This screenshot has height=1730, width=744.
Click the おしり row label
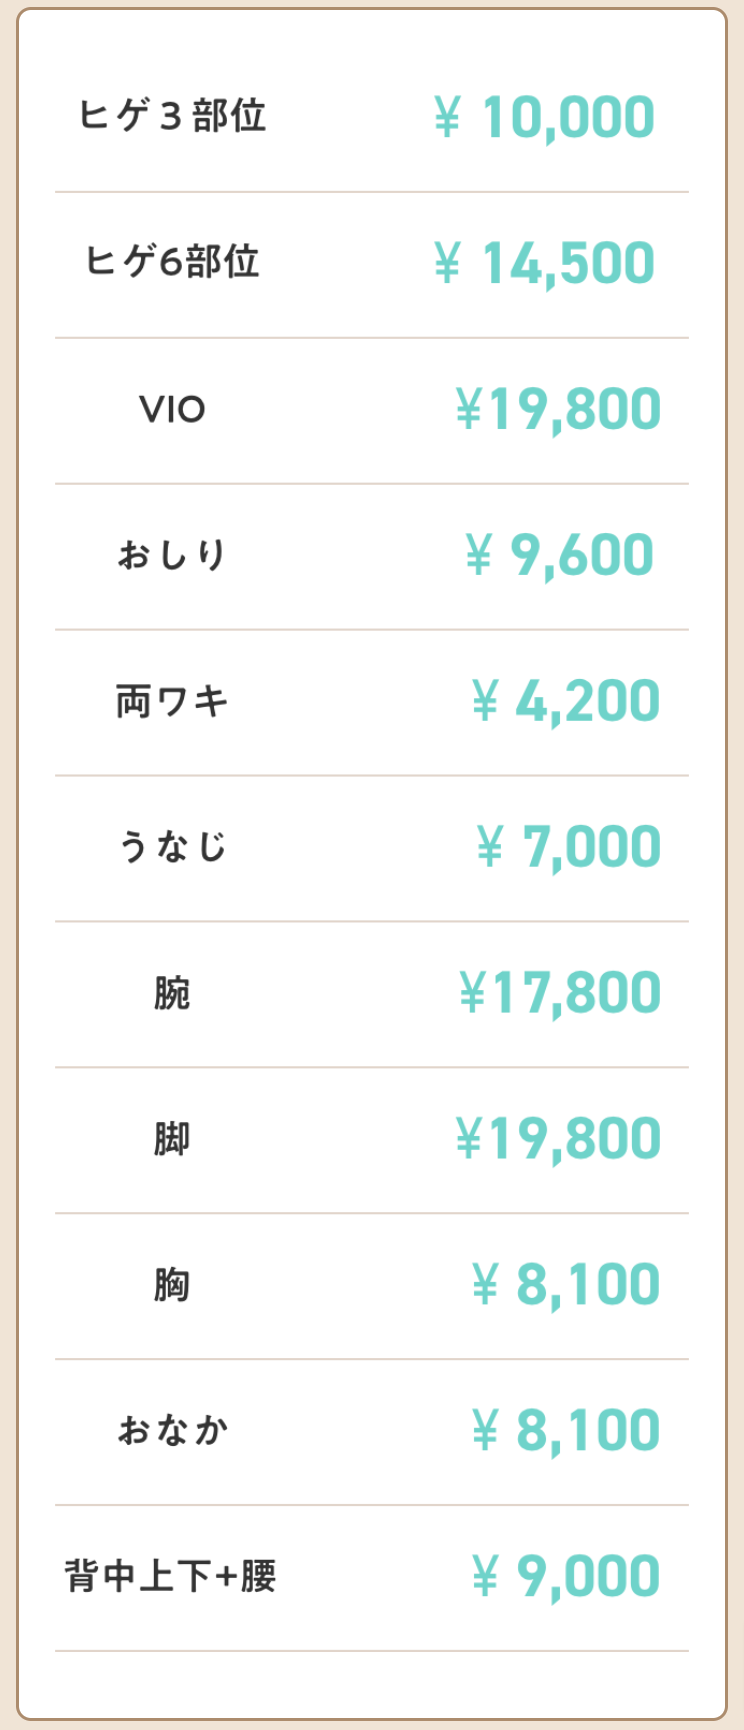tap(172, 554)
